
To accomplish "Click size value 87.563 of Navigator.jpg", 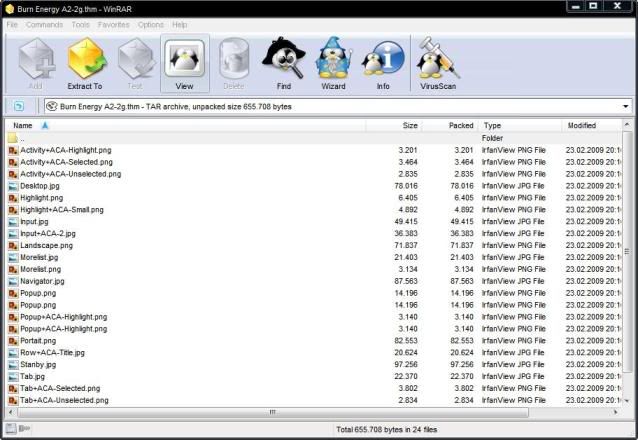I will pyautogui.click(x=406, y=281).
